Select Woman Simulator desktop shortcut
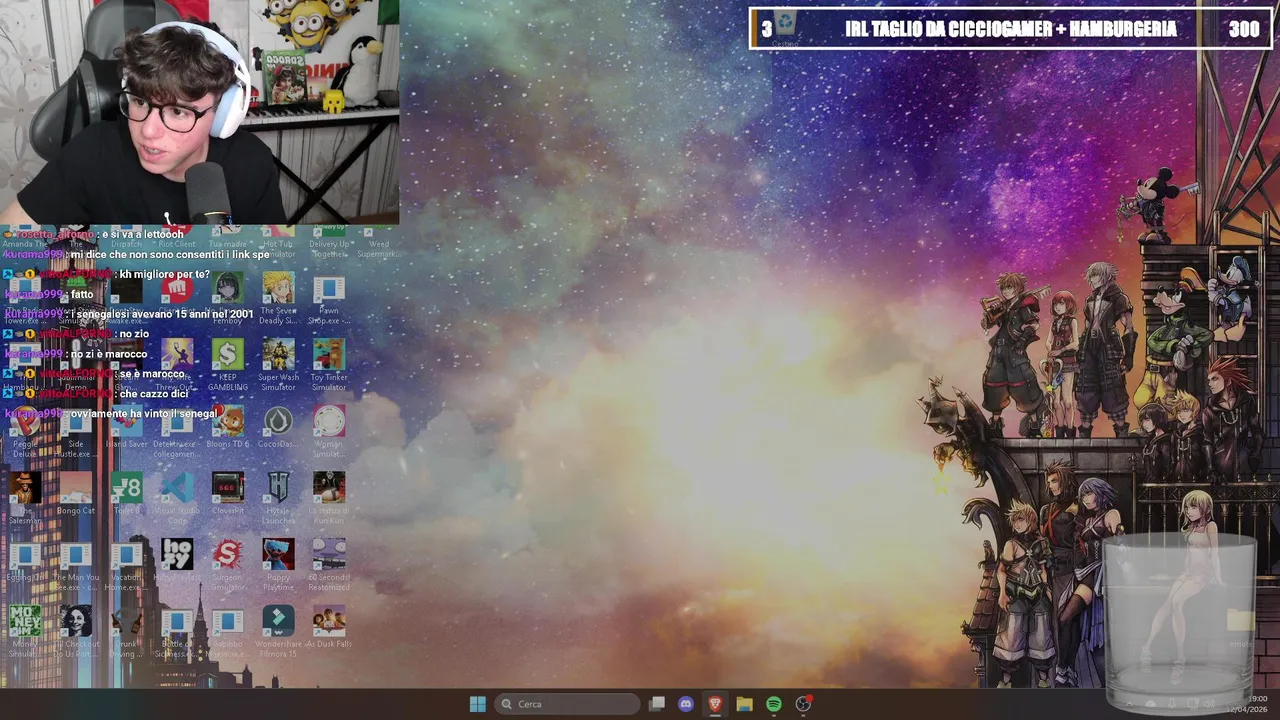Screen dimensions: 1280x720 pyautogui.click(x=329, y=432)
